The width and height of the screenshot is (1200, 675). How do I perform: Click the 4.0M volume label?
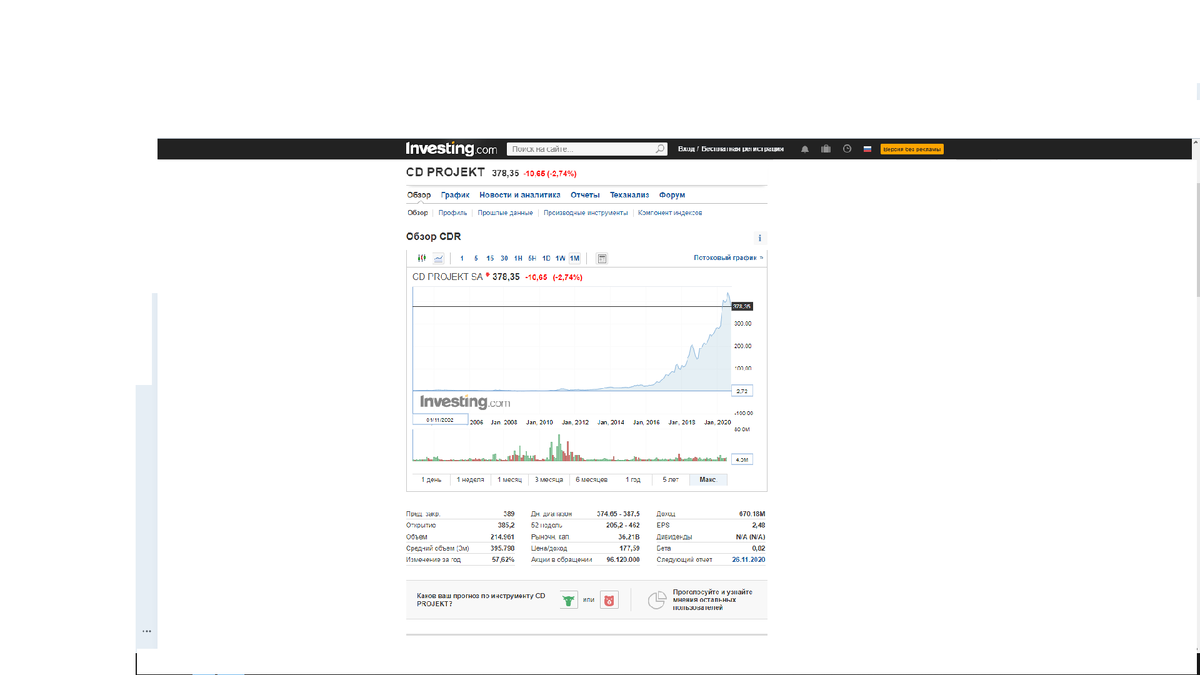pos(742,459)
